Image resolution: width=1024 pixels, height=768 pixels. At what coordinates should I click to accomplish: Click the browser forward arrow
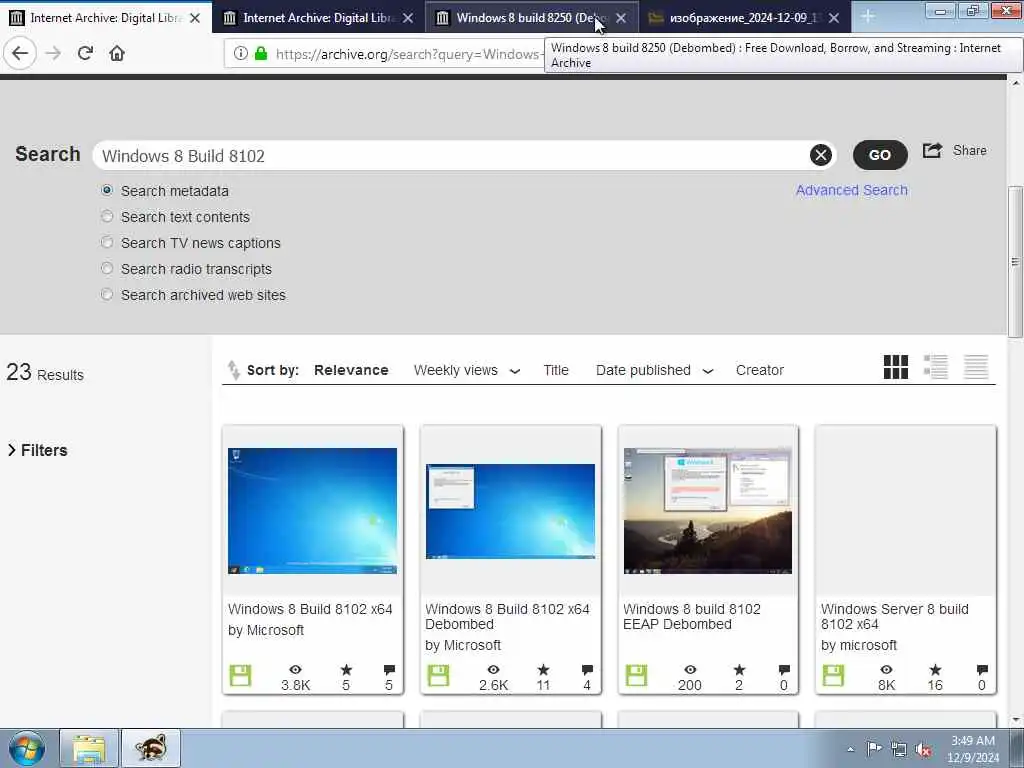pos(53,53)
